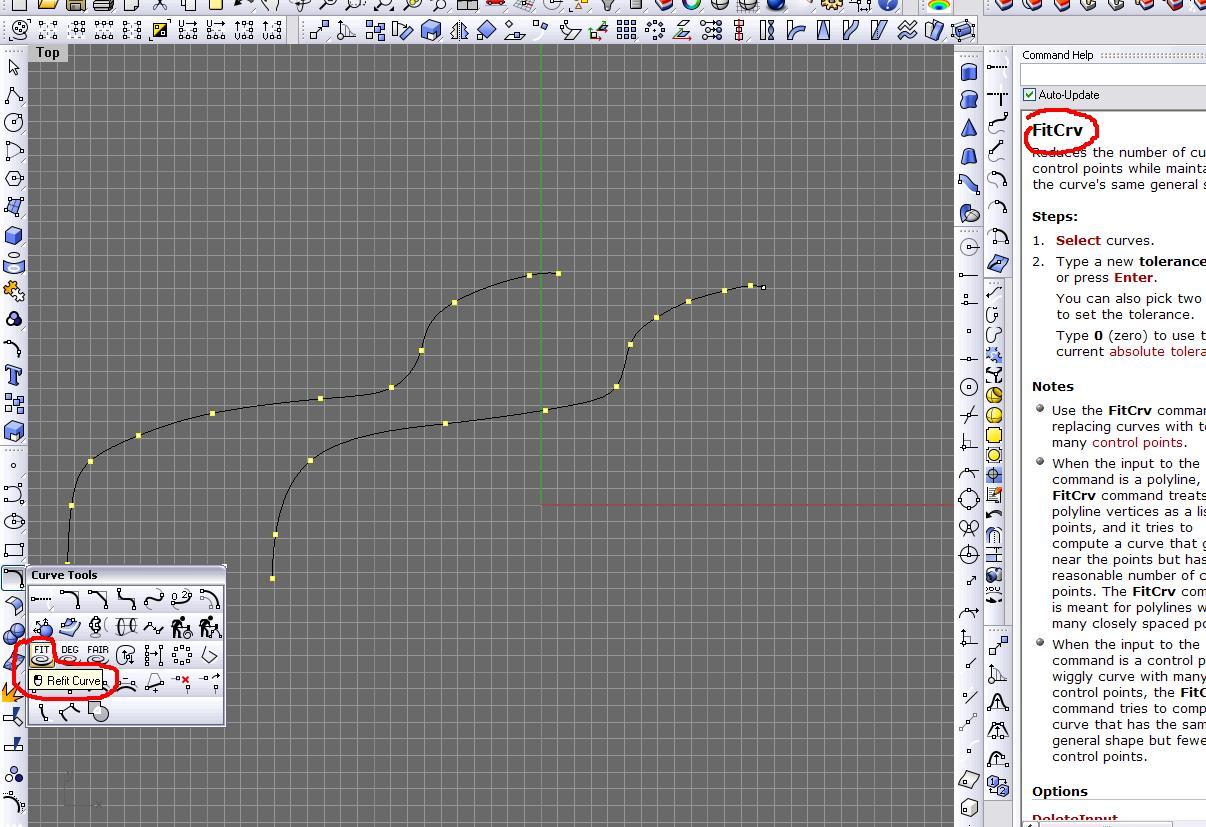
Task: Open the absolute tolerance link
Action: tap(1157, 351)
